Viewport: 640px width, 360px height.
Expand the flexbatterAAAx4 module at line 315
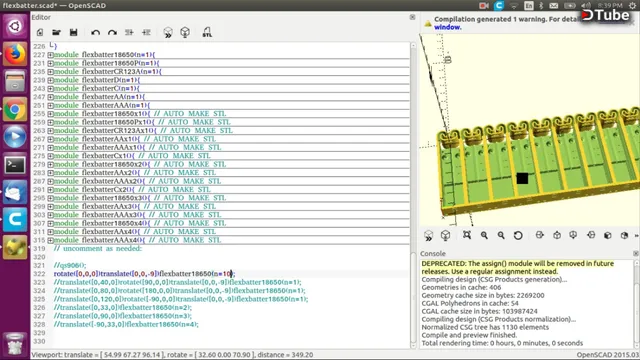pos(50,240)
